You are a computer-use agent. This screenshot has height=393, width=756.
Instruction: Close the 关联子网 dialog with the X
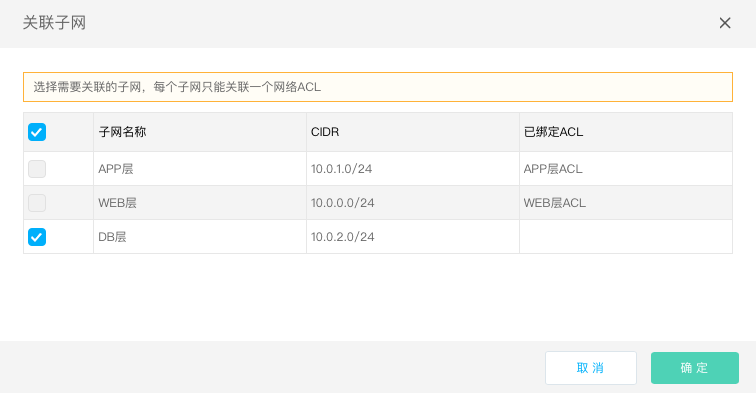click(x=725, y=23)
